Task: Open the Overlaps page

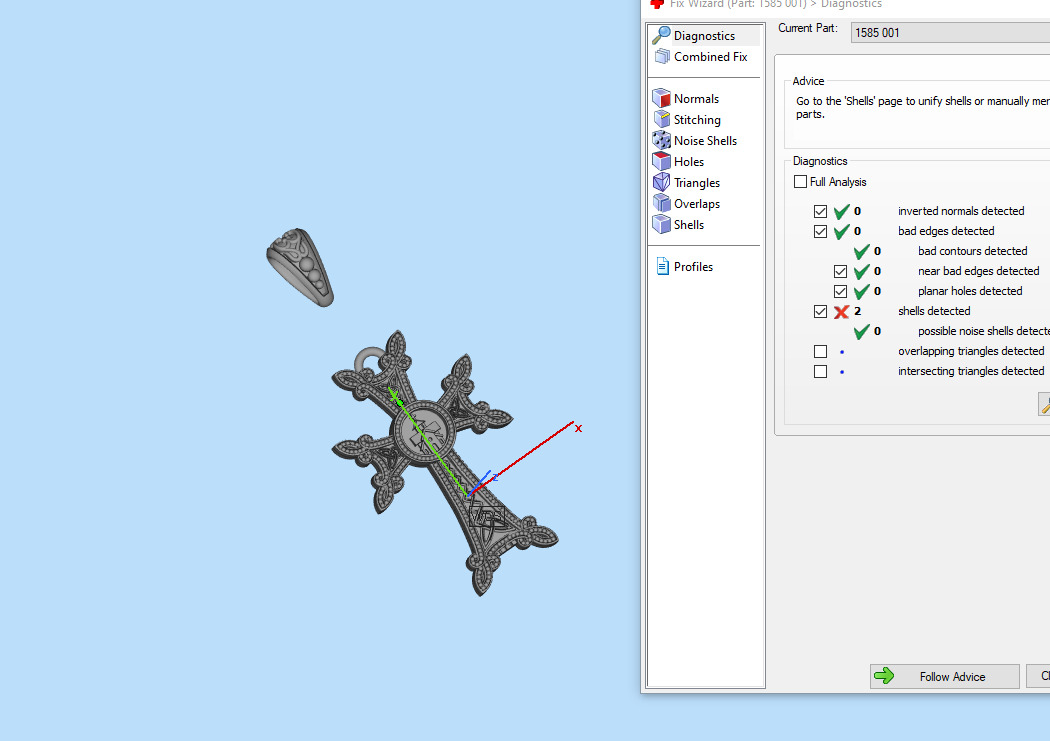Action: coord(696,203)
